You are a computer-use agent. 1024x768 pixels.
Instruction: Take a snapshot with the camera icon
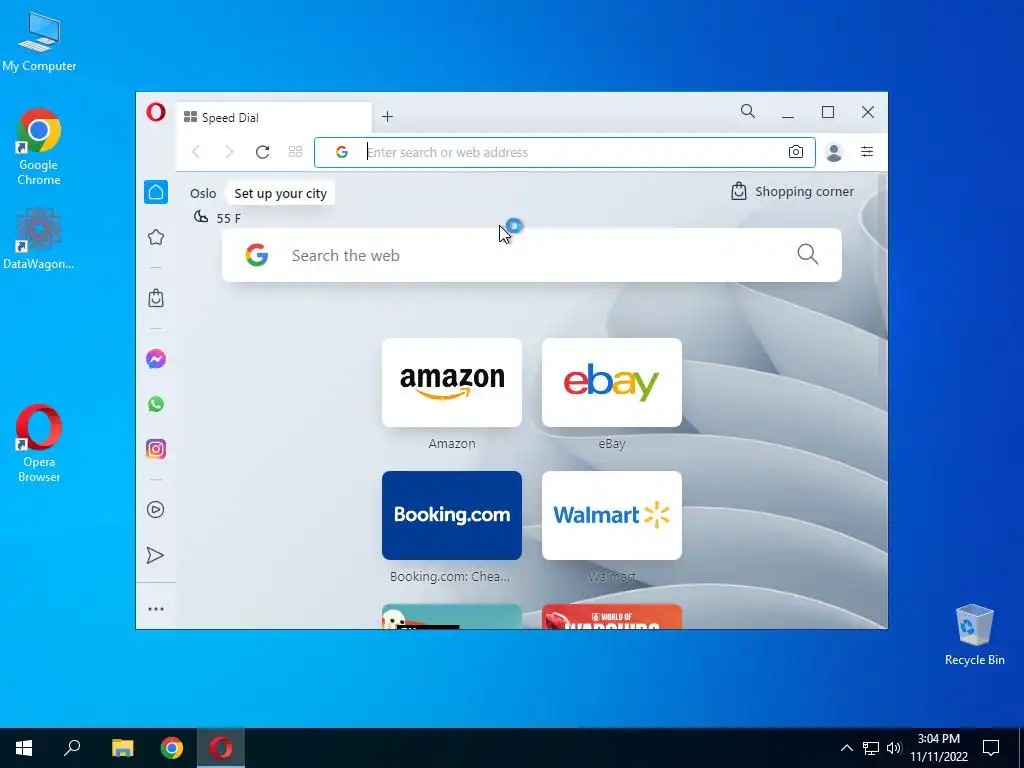click(x=795, y=152)
